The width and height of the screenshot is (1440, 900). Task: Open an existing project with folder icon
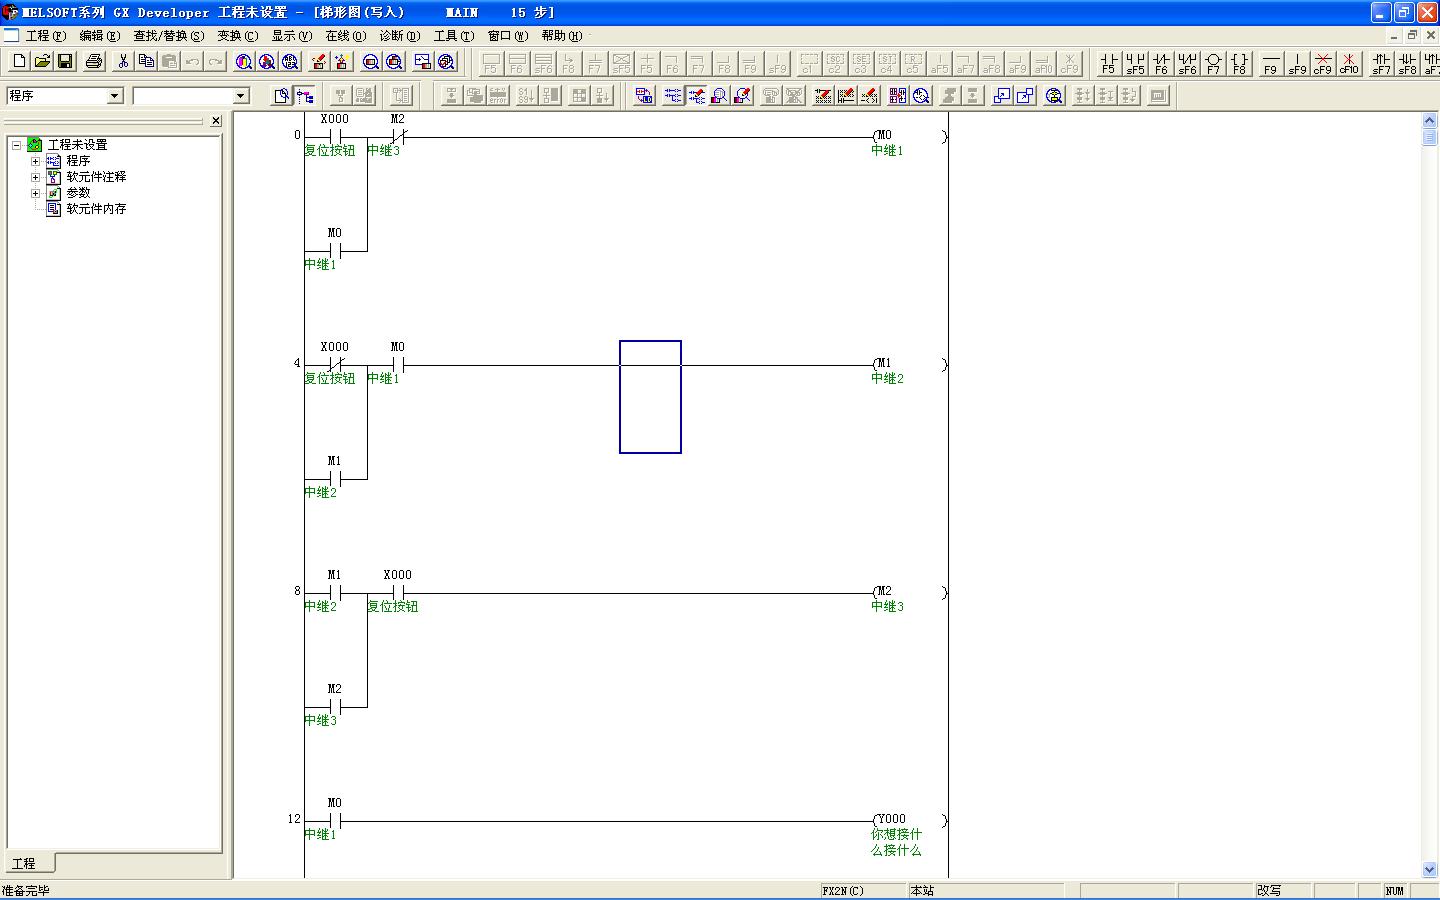coord(42,62)
